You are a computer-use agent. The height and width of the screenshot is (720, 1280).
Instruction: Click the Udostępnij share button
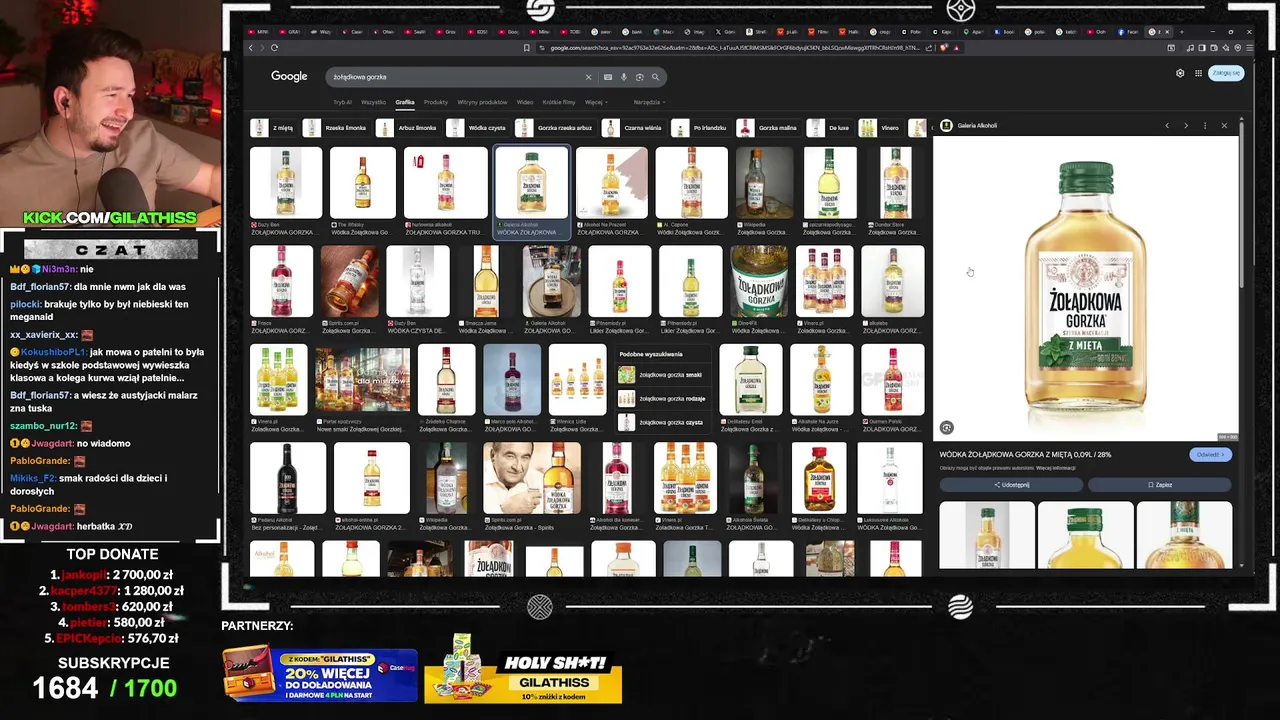coord(1011,485)
